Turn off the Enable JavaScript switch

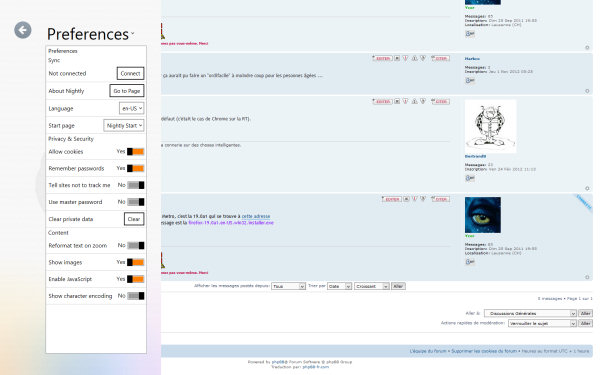point(135,279)
